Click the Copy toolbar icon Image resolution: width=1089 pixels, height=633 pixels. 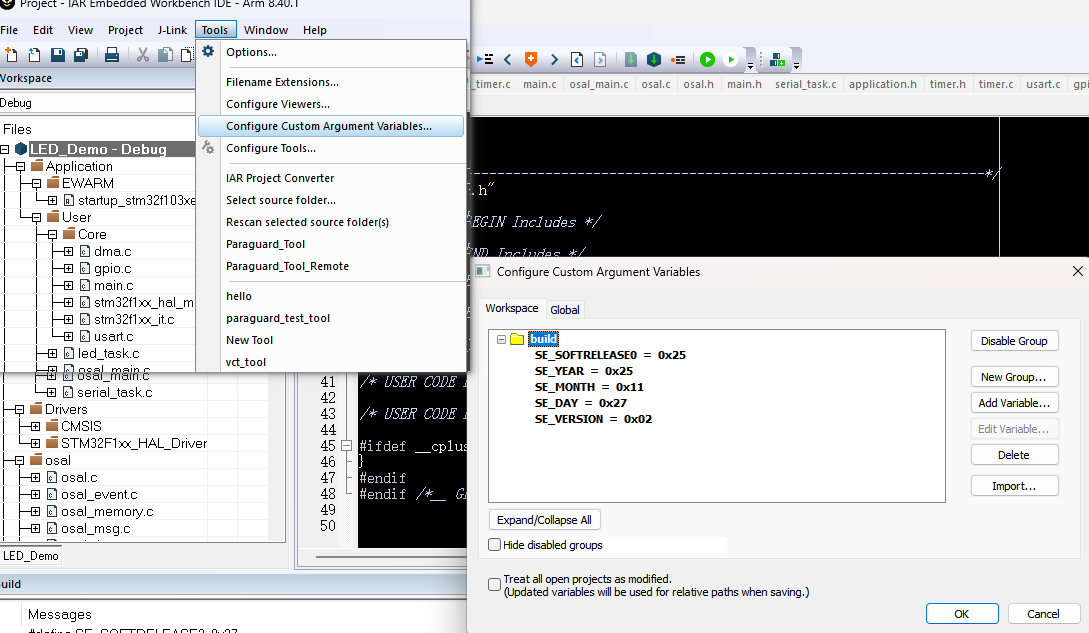[165, 55]
